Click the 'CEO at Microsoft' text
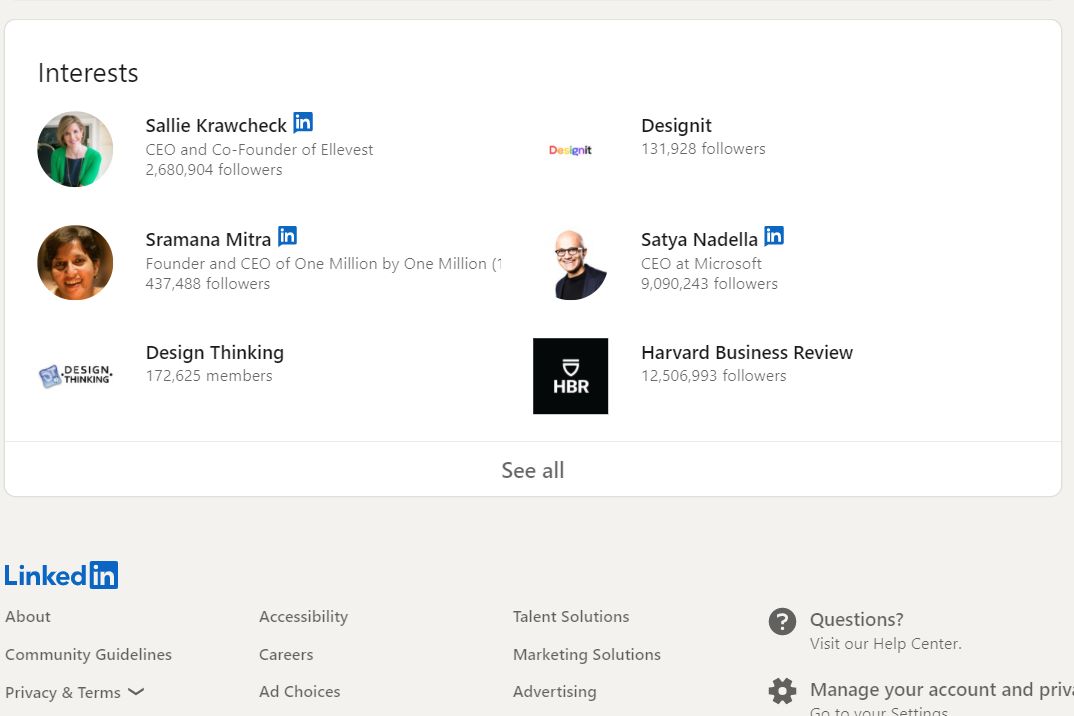This screenshot has width=1074, height=716. [701, 264]
